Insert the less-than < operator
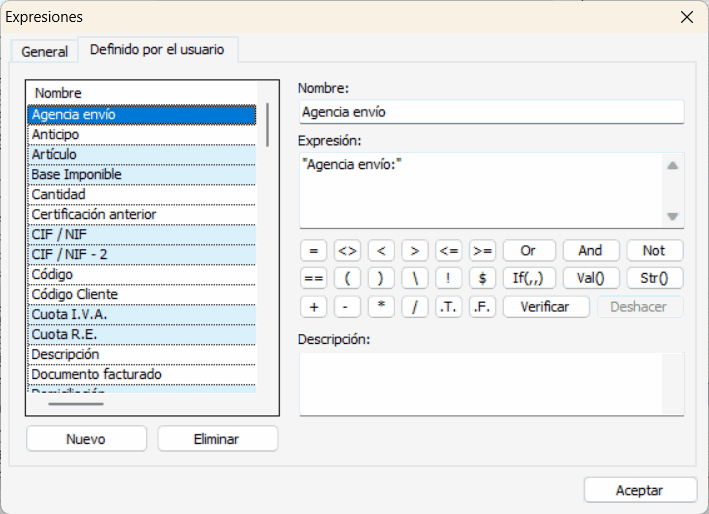Screen dimensions: 709x514 381,250
